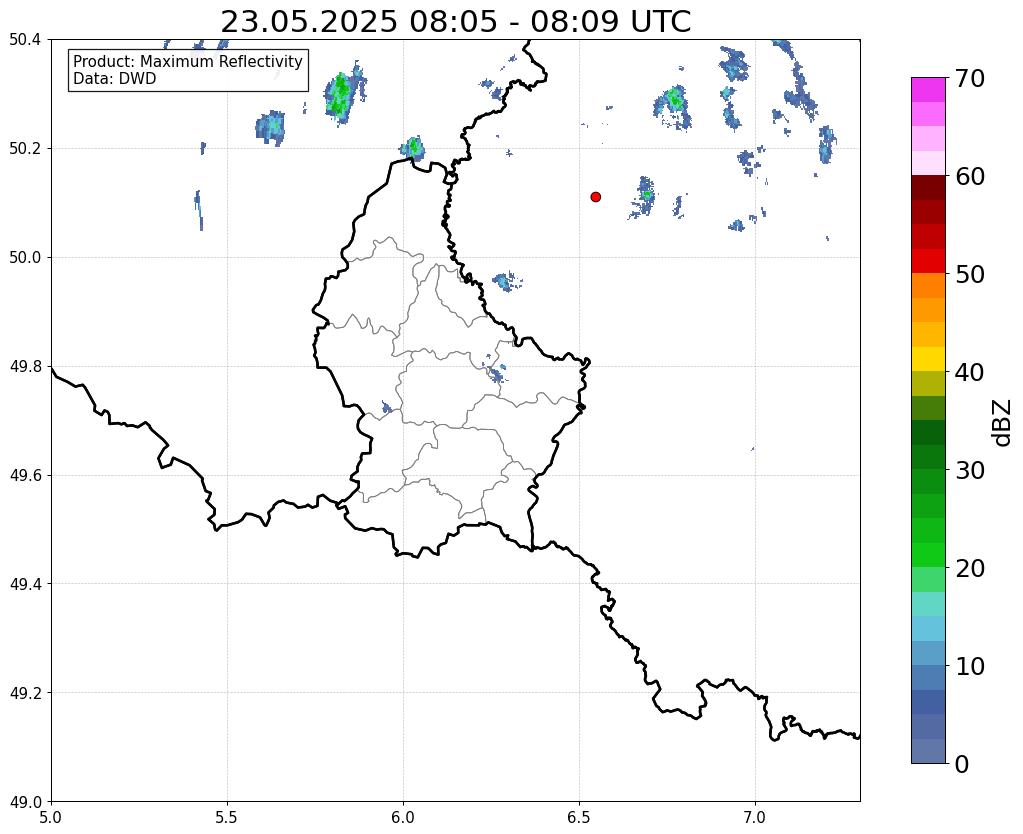
Task: Click the radar echo just east of the red marker
Action: (644, 197)
